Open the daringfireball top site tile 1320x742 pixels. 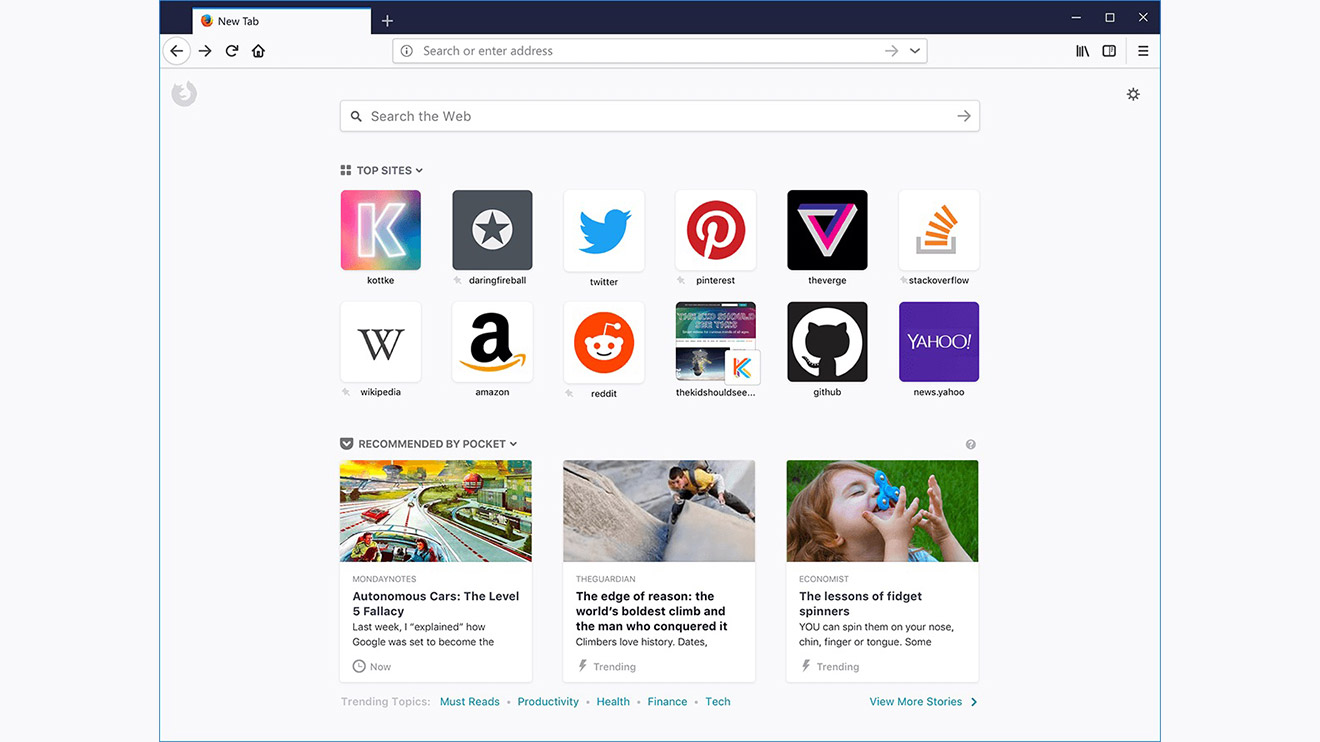click(x=492, y=230)
